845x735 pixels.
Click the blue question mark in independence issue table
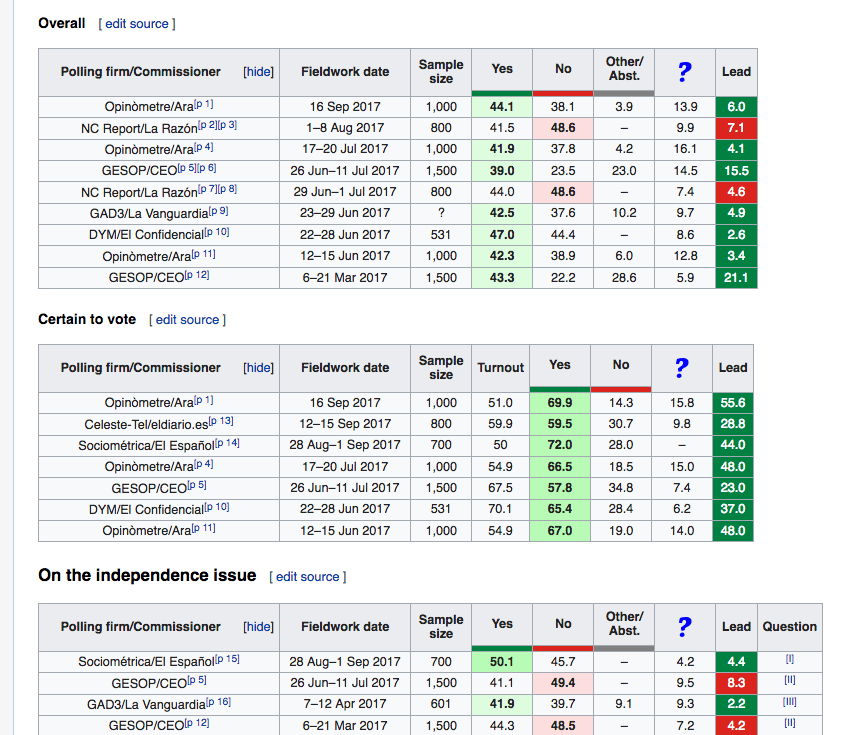[685, 626]
